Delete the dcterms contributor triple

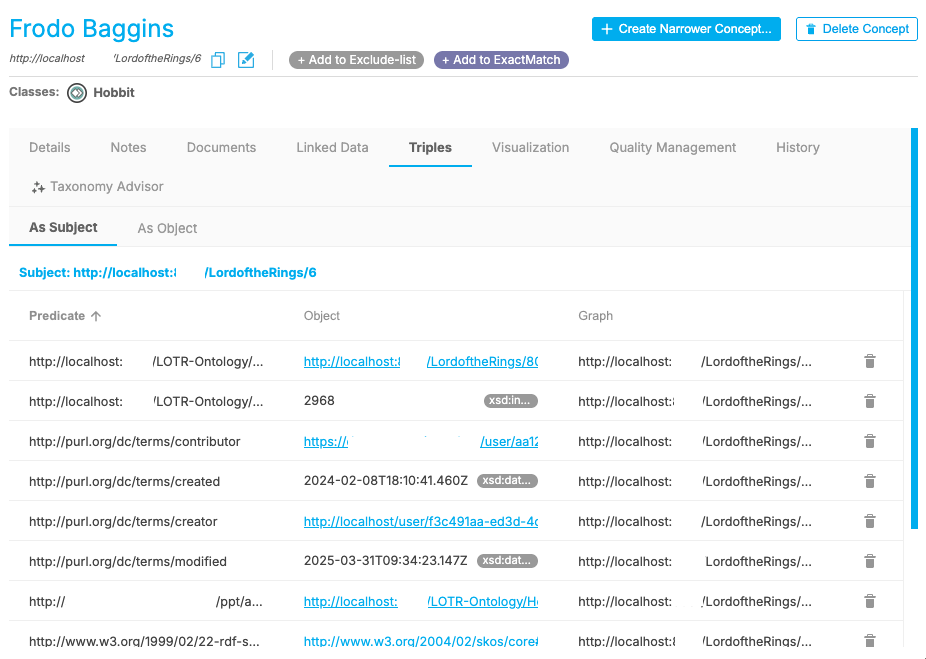[870, 441]
